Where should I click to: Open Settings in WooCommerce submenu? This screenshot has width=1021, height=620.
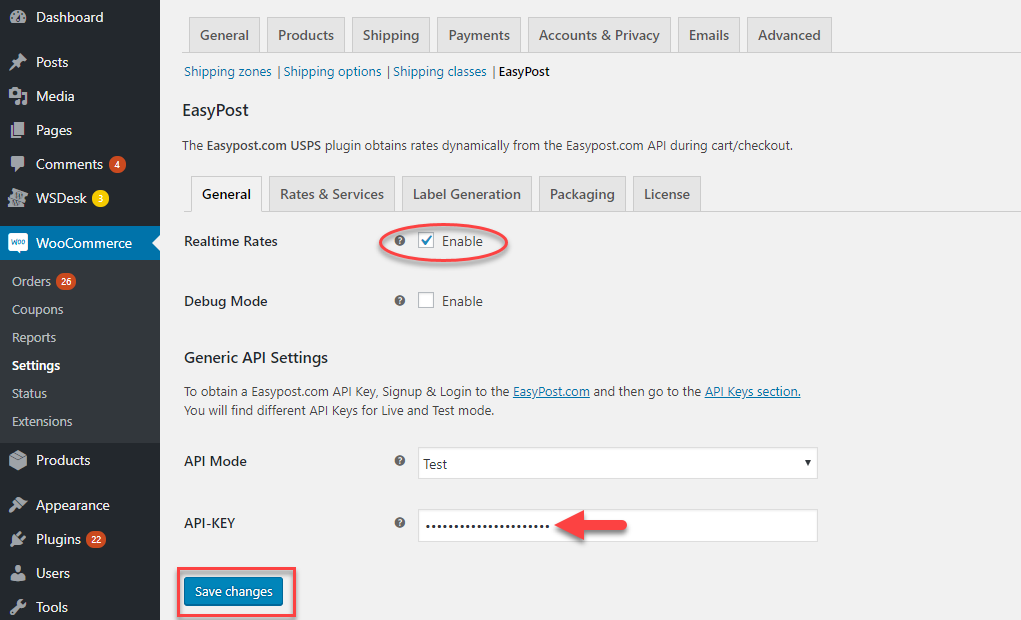(x=36, y=365)
